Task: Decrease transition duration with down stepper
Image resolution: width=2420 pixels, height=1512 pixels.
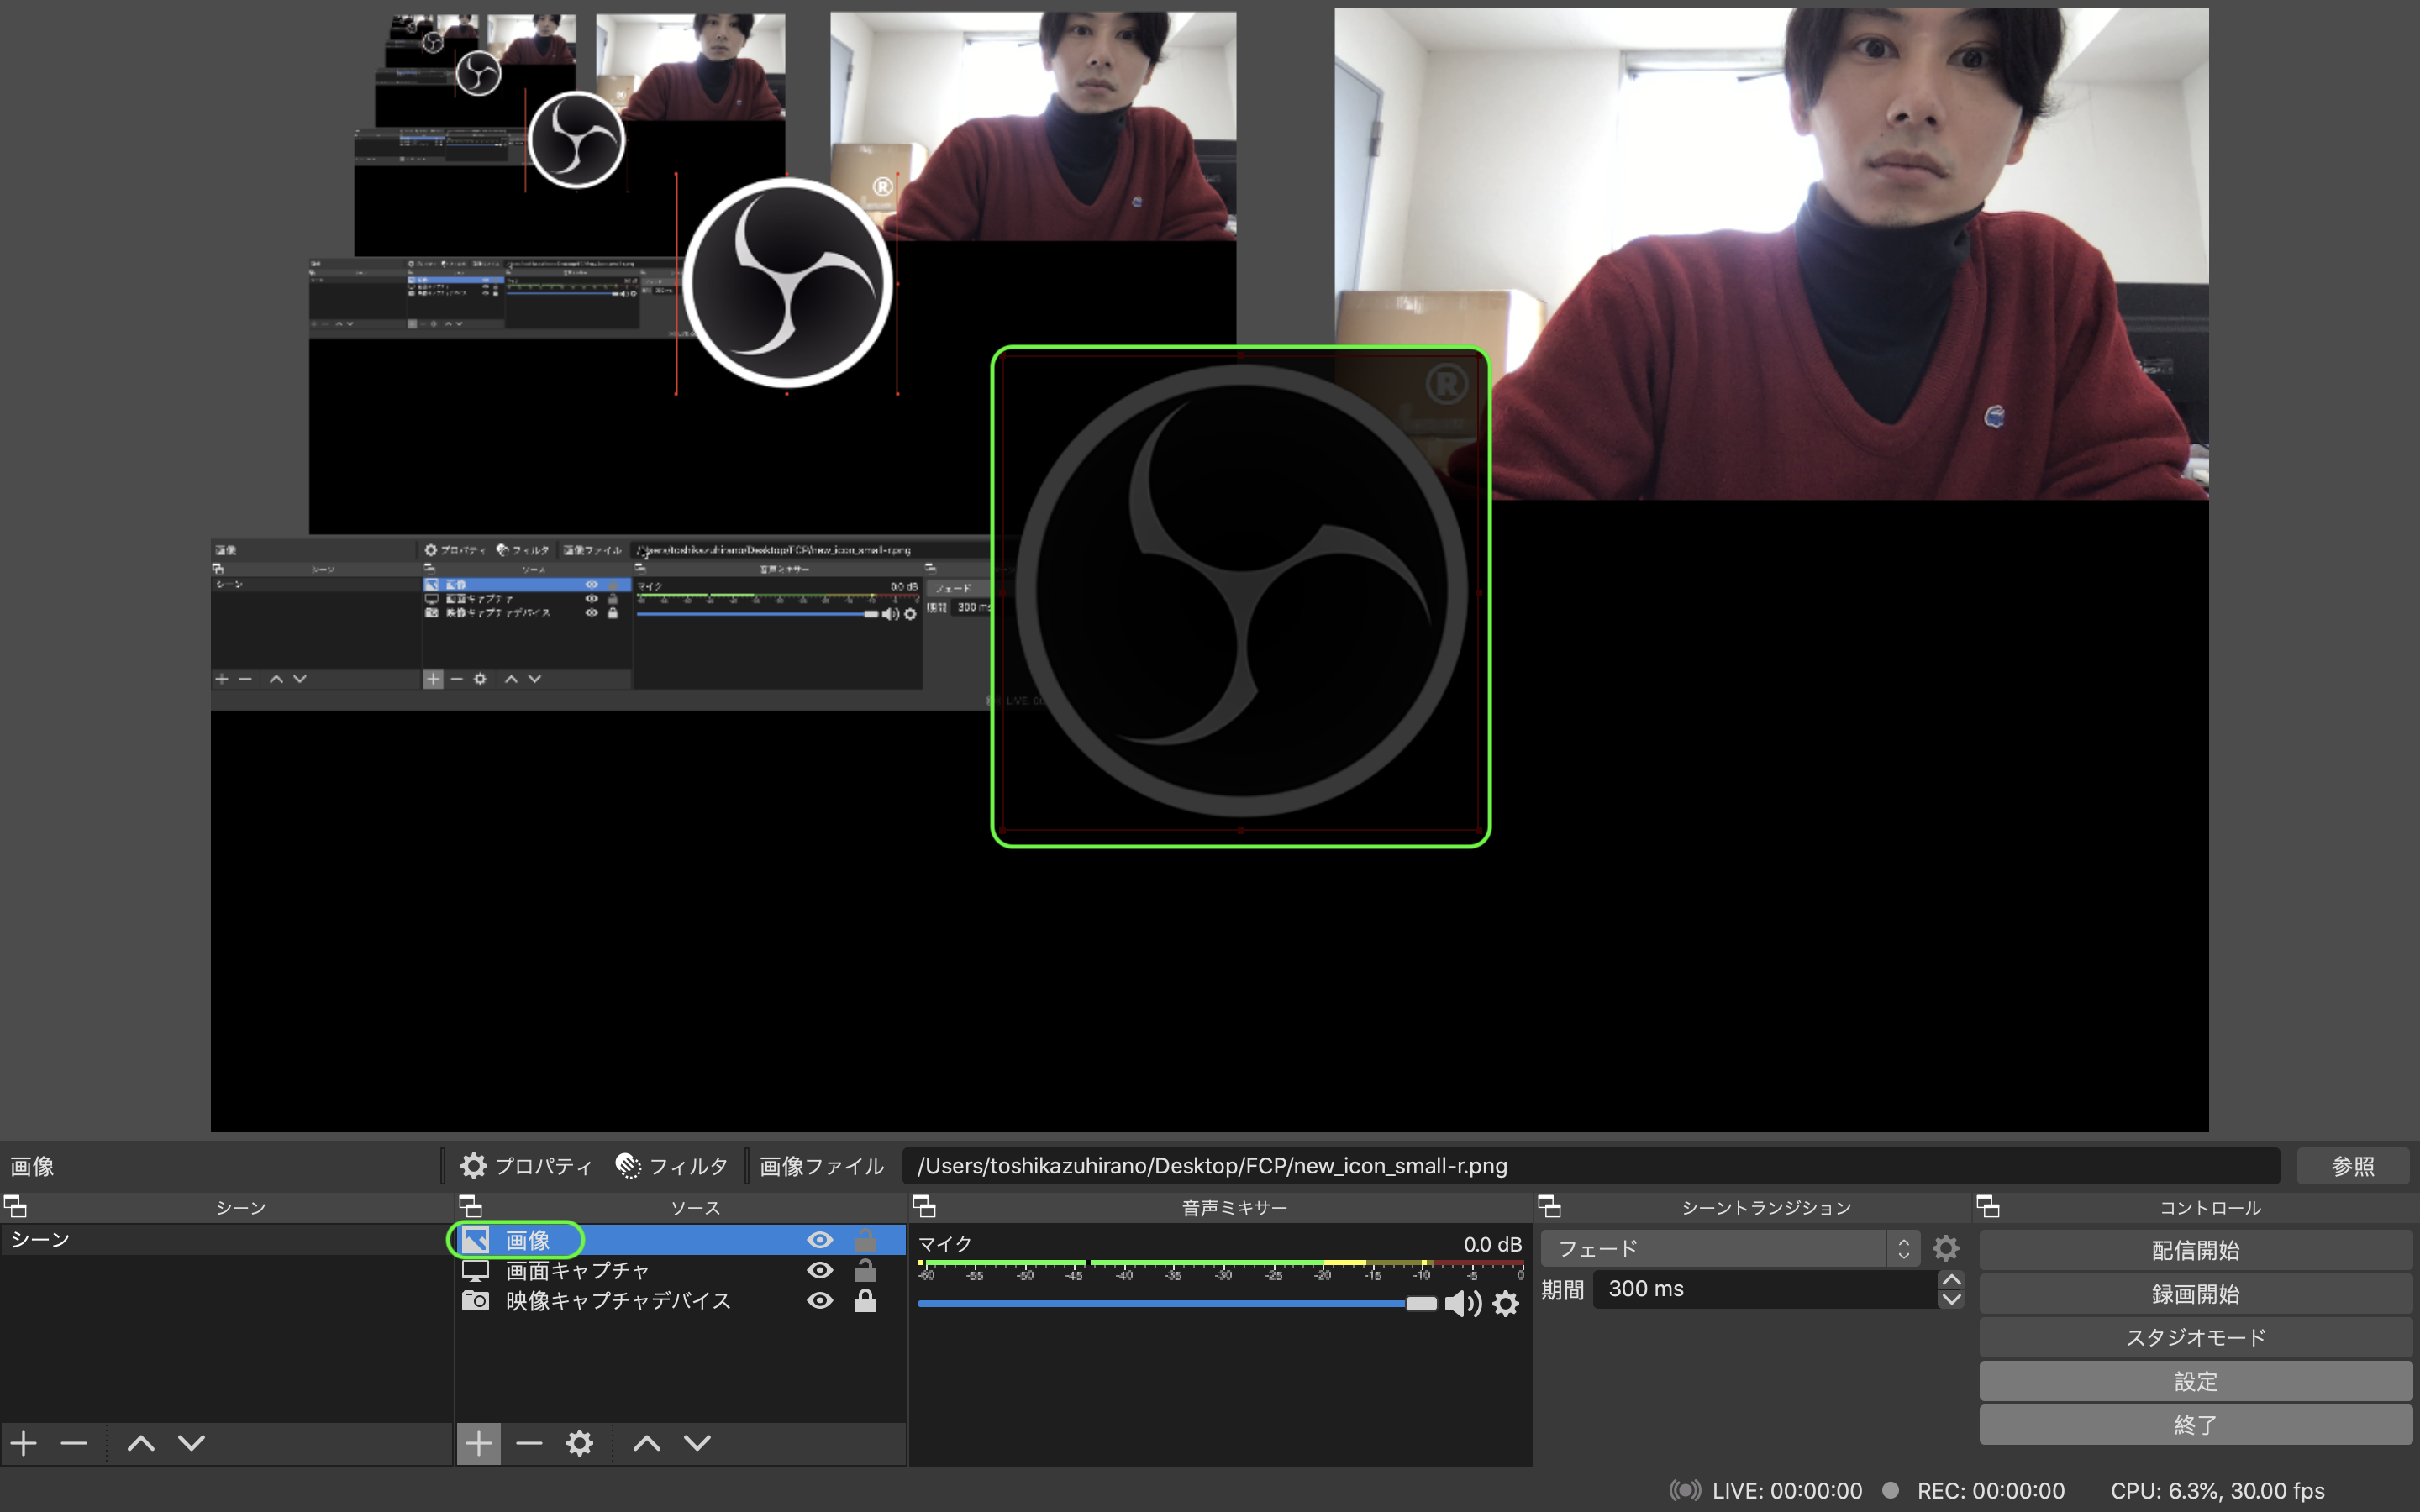Action: coord(1951,1299)
